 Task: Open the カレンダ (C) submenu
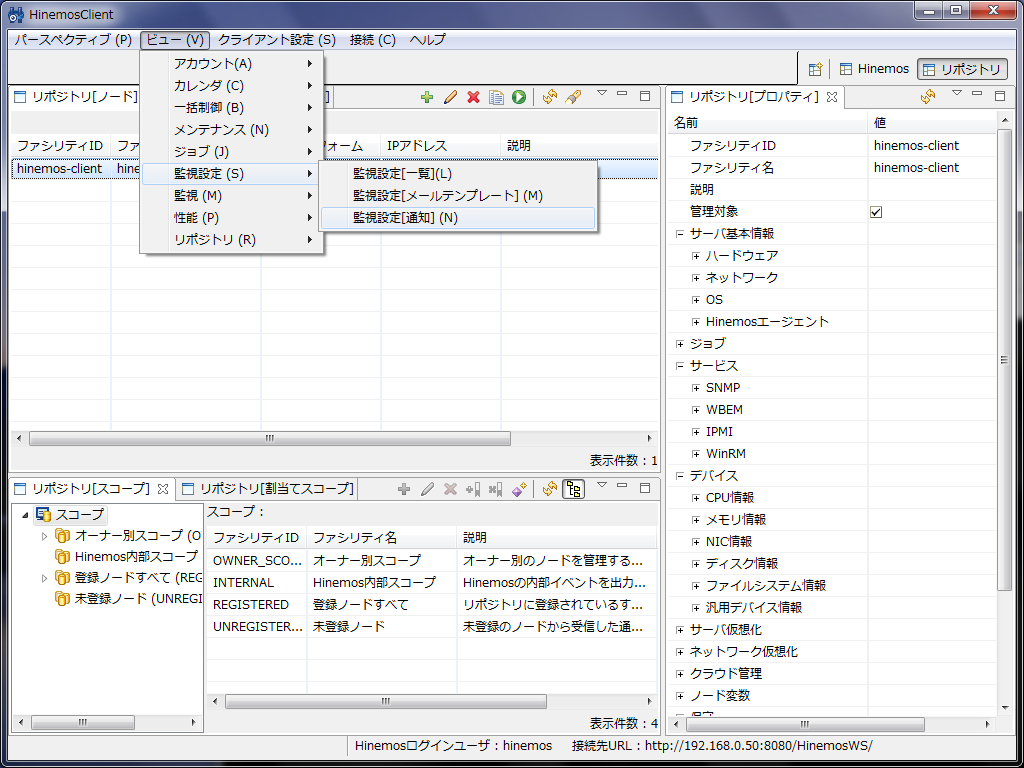pyautogui.click(x=232, y=86)
